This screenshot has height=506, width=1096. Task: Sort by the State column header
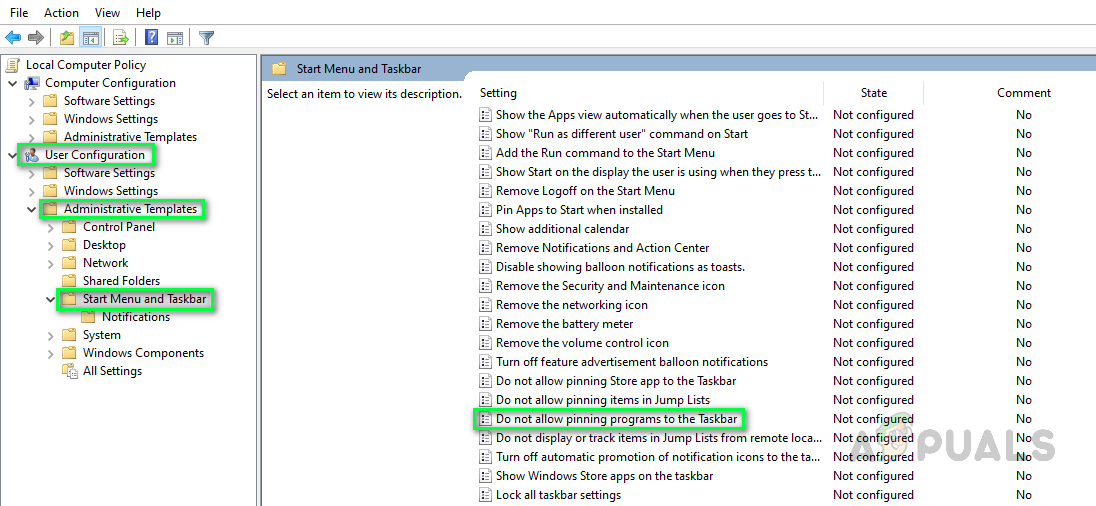point(874,93)
